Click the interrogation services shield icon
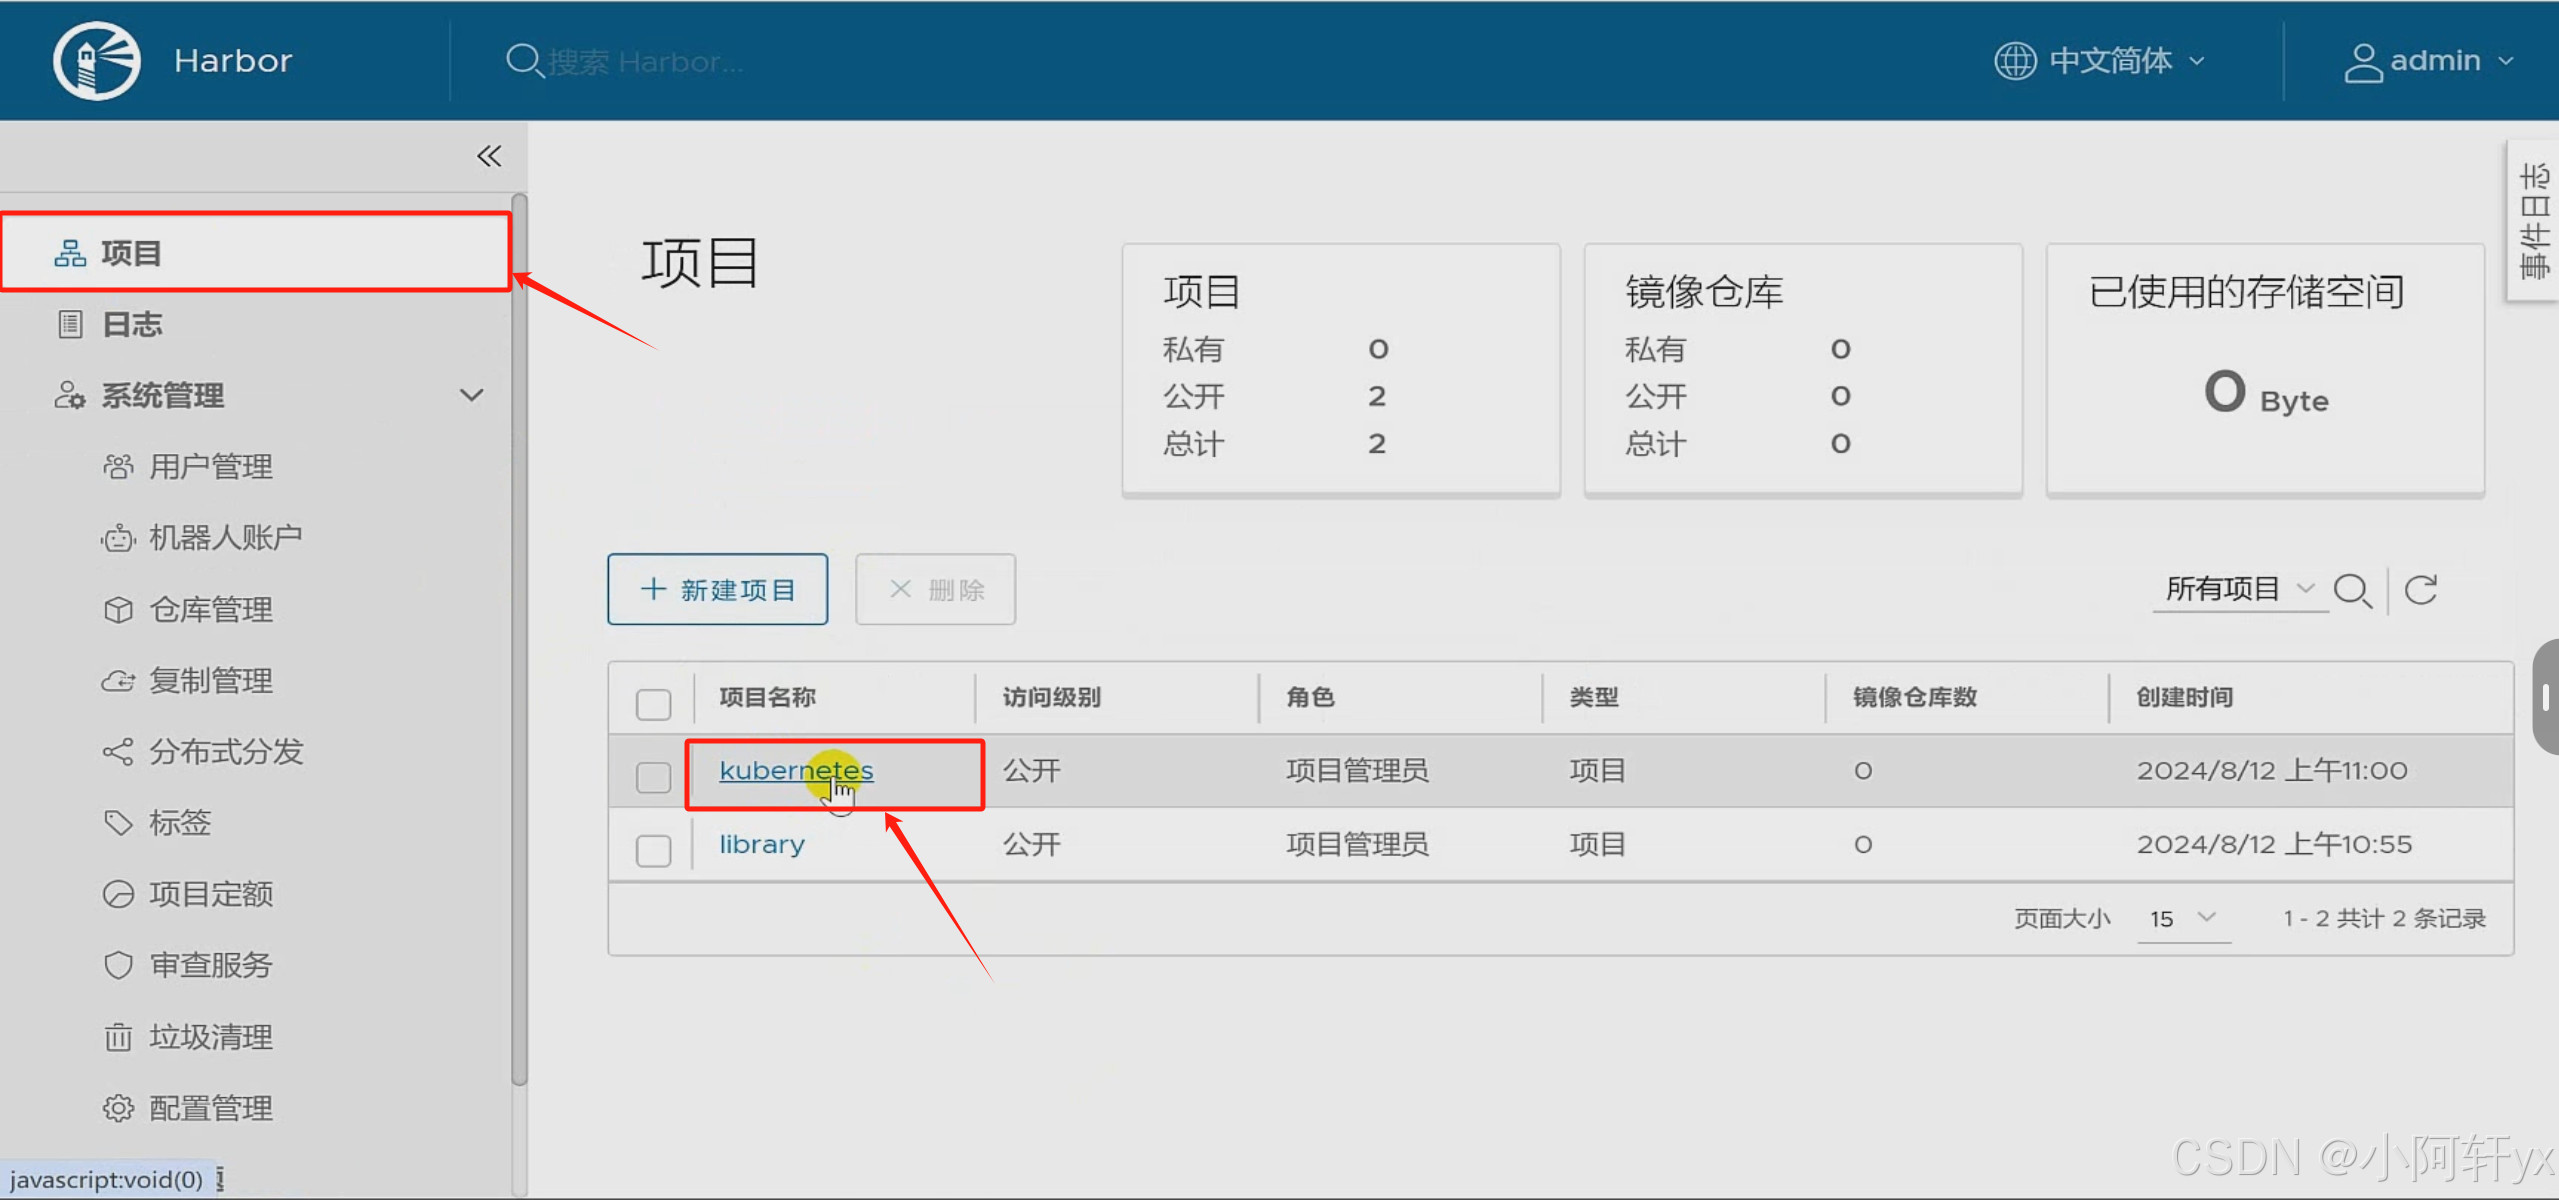Image resolution: width=2559 pixels, height=1200 pixels. pos(118,965)
